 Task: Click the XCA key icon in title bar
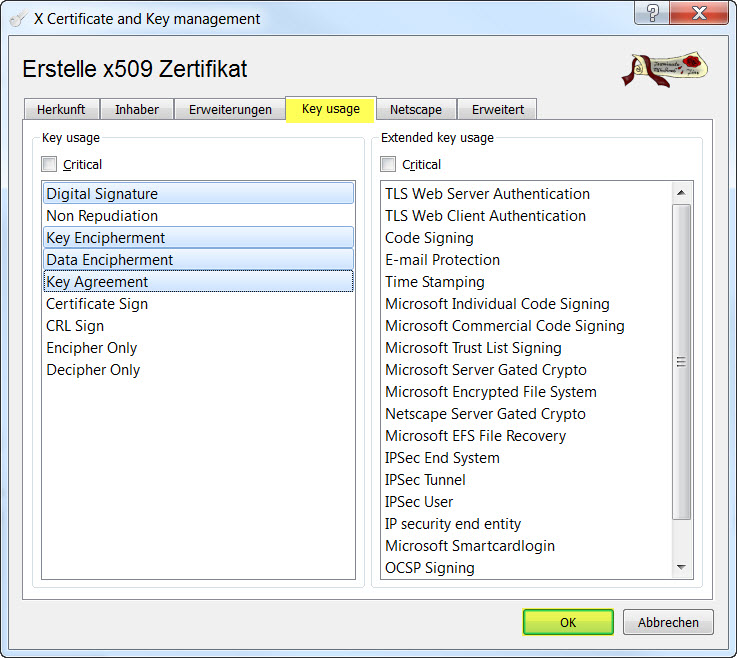point(18,18)
